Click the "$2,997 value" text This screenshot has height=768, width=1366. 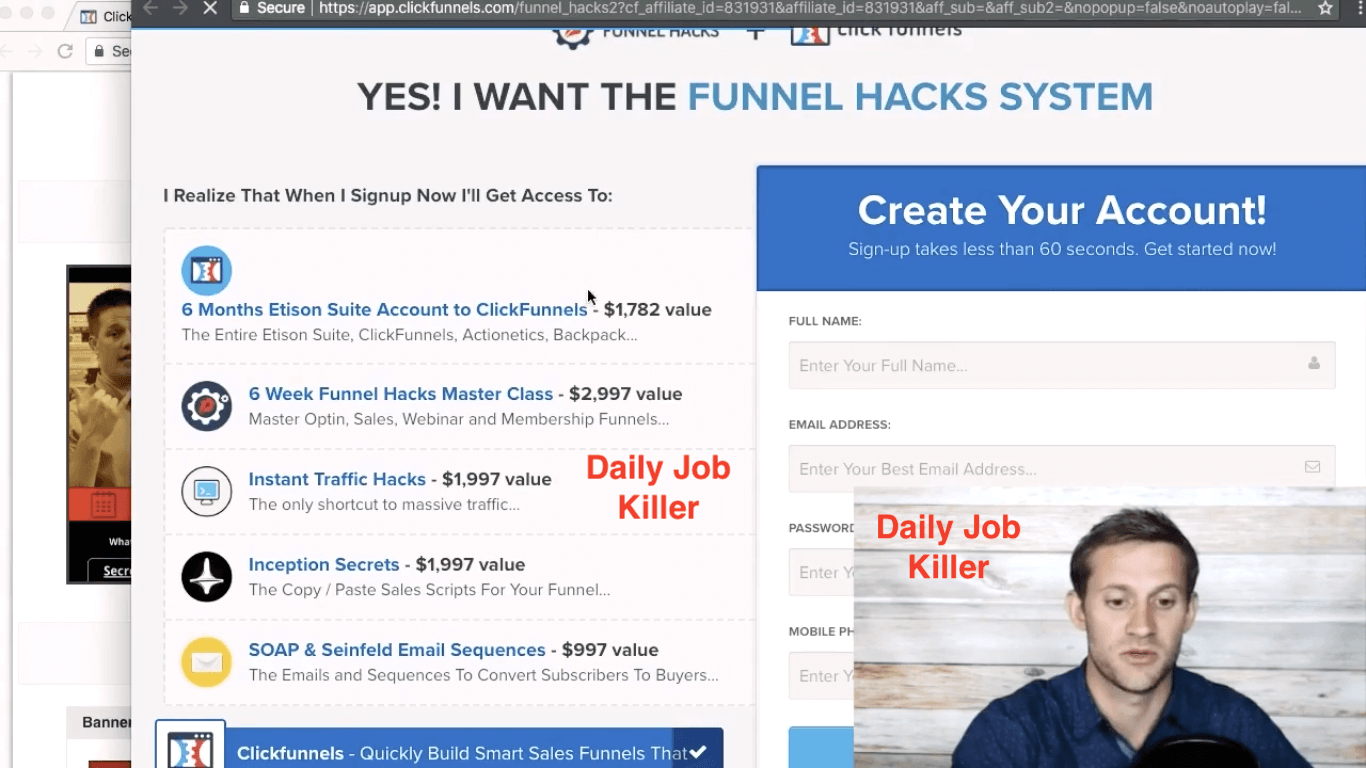(x=626, y=394)
